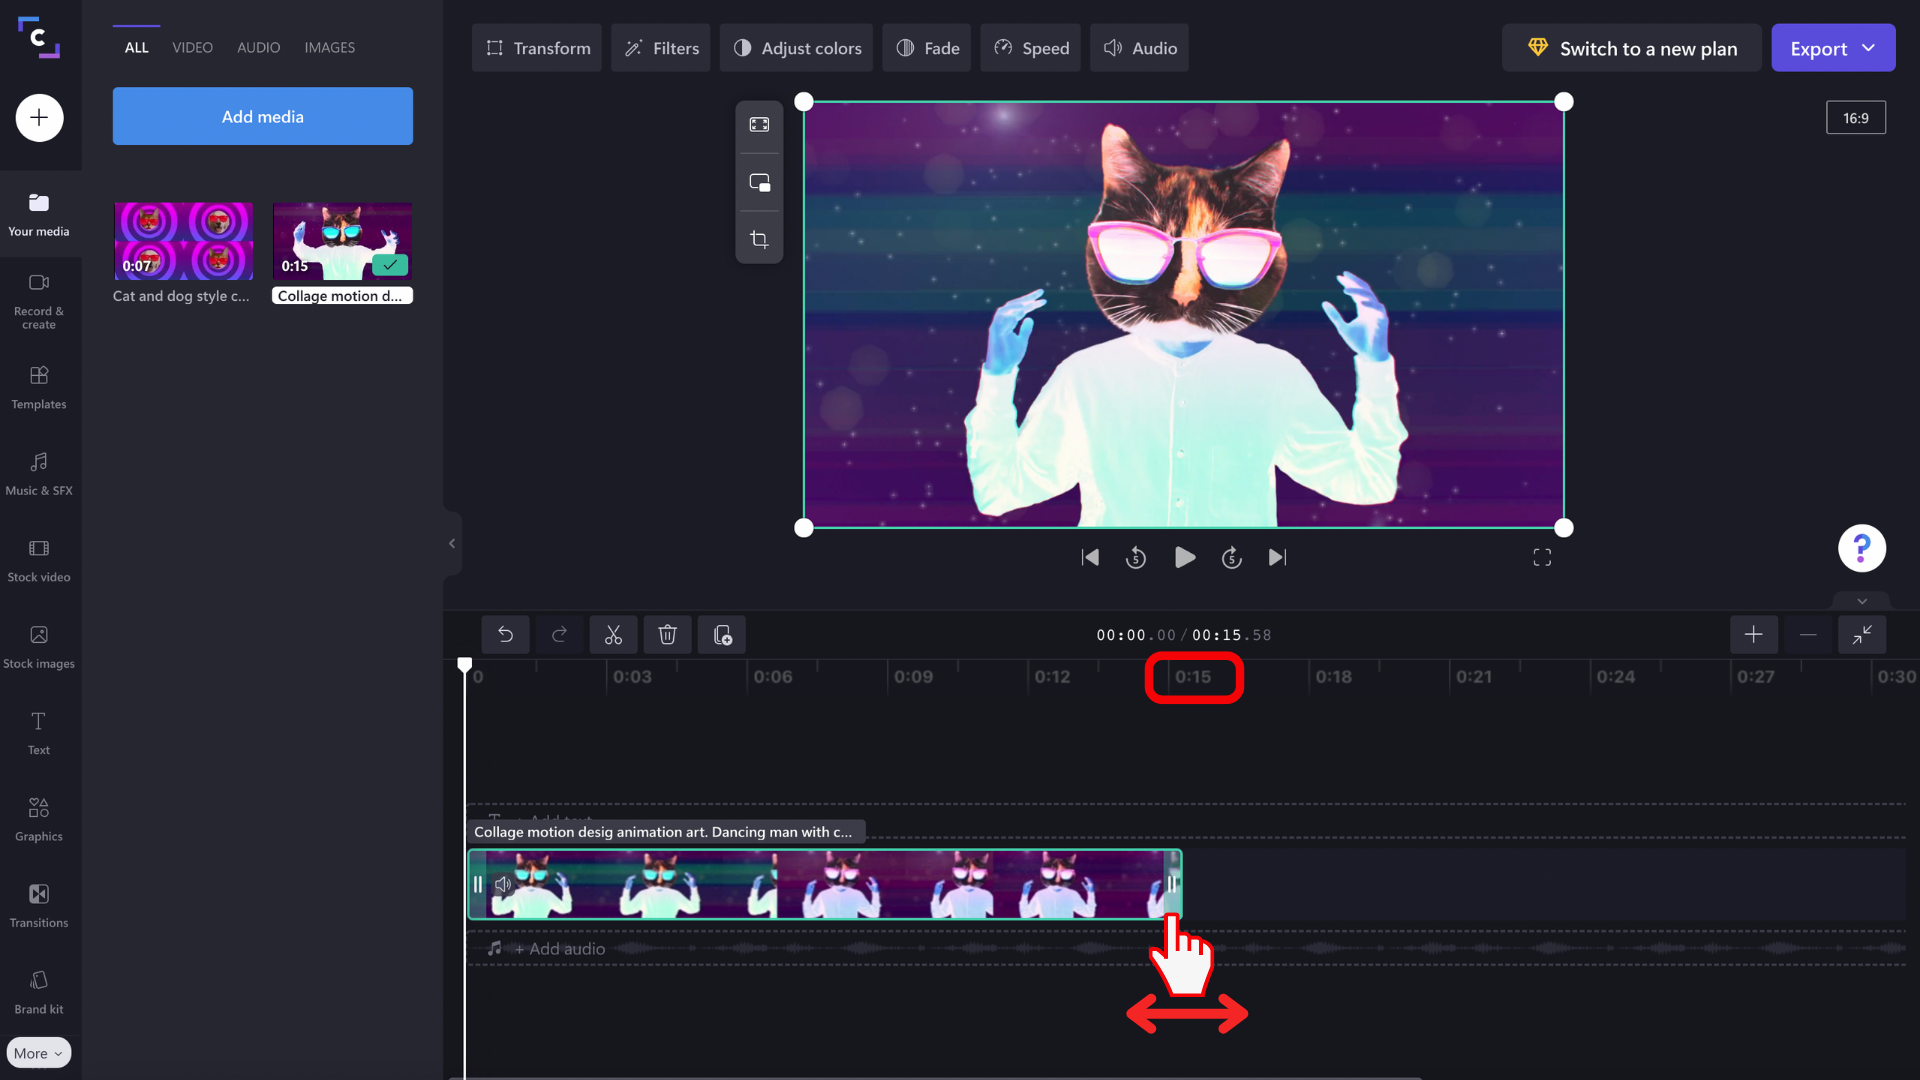Screen dimensions: 1920x1080
Task: Enable the Fade effect option
Action: pyautogui.click(x=926, y=47)
